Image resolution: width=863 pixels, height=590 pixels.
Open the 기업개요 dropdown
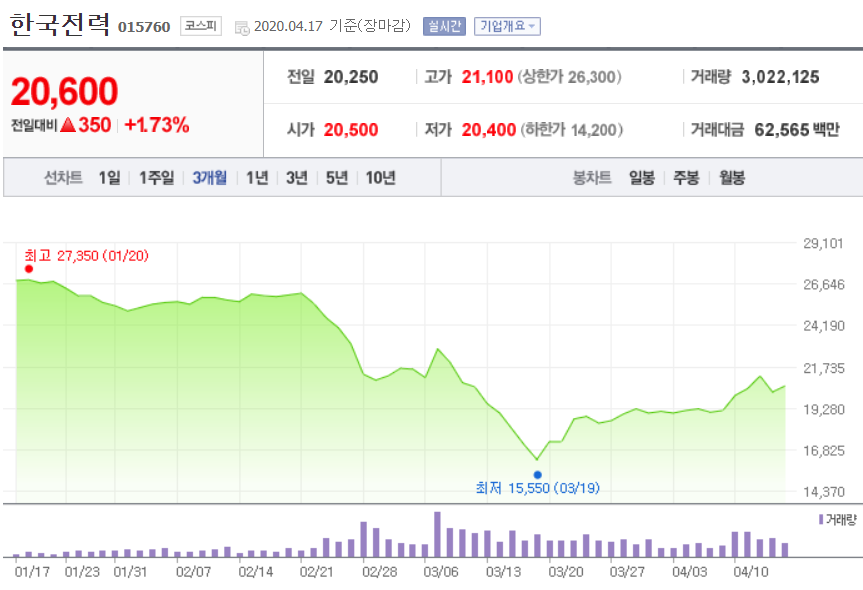click(x=507, y=26)
